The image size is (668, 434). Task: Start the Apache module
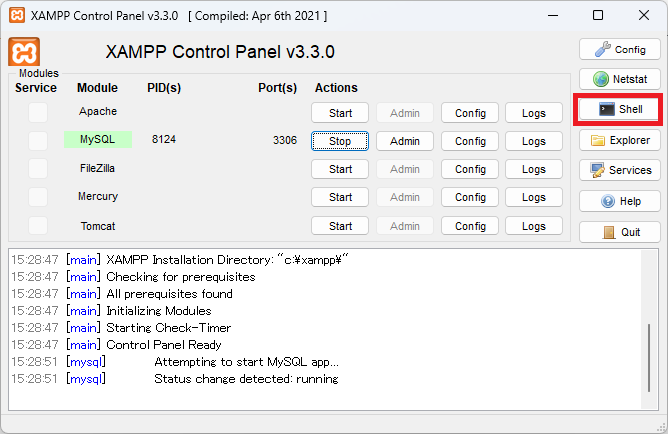340,113
